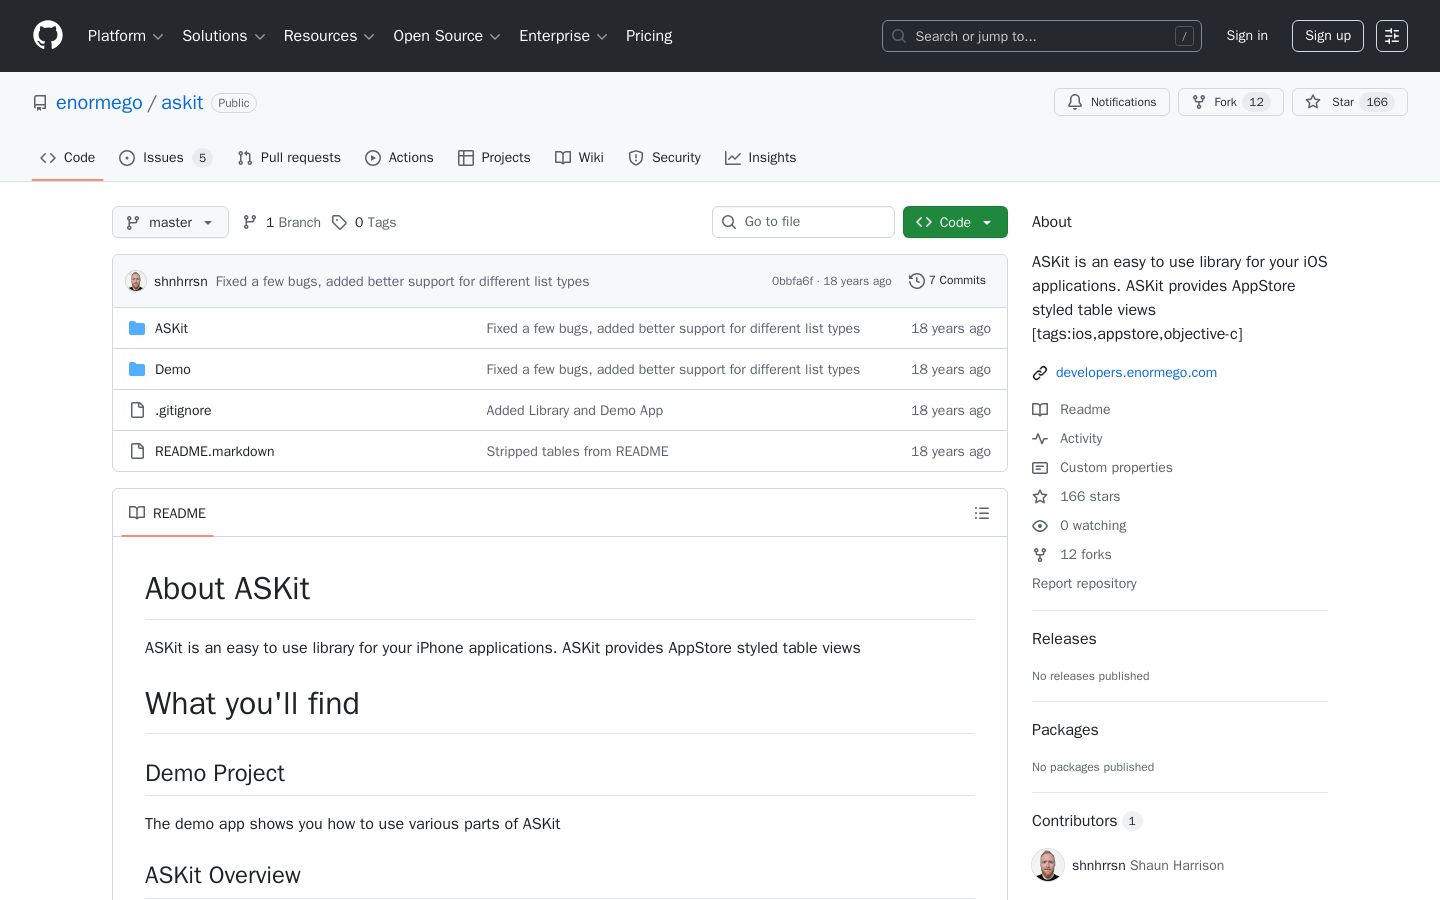Go to the Pricing page
1440x900 pixels.
(x=649, y=36)
